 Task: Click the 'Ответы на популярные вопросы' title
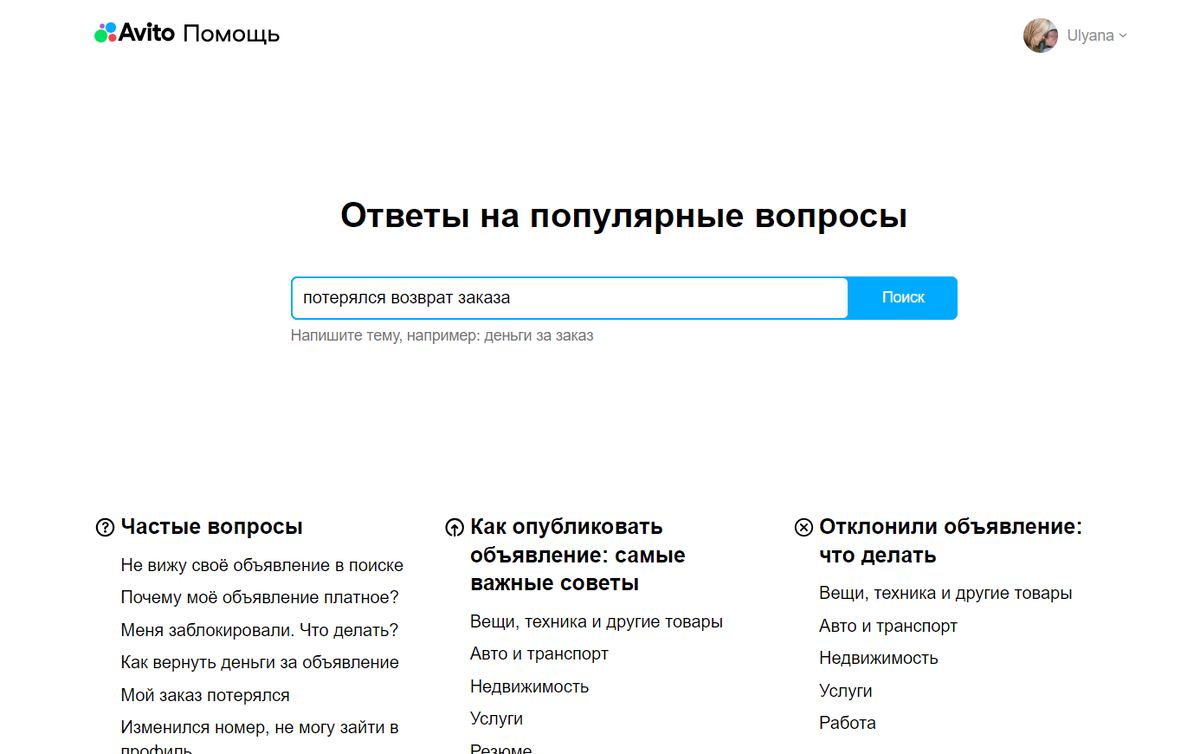tap(624, 216)
